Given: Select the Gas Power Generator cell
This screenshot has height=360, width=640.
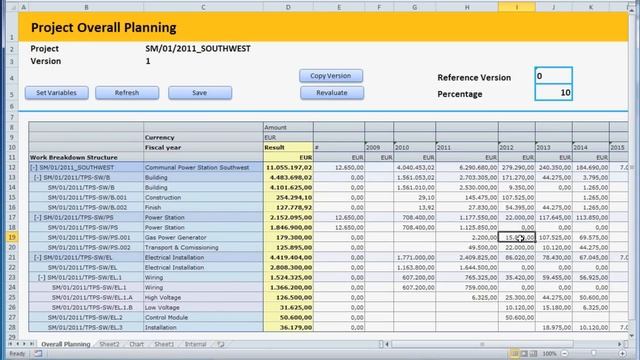Looking at the screenshot, I should 203,238.
